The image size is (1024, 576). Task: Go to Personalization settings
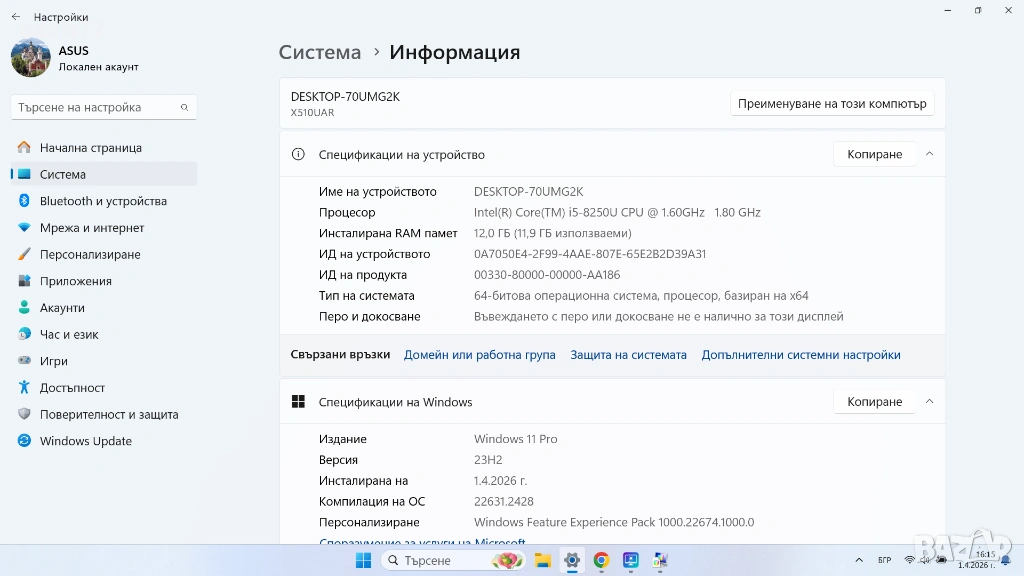pyautogui.click(x=89, y=254)
